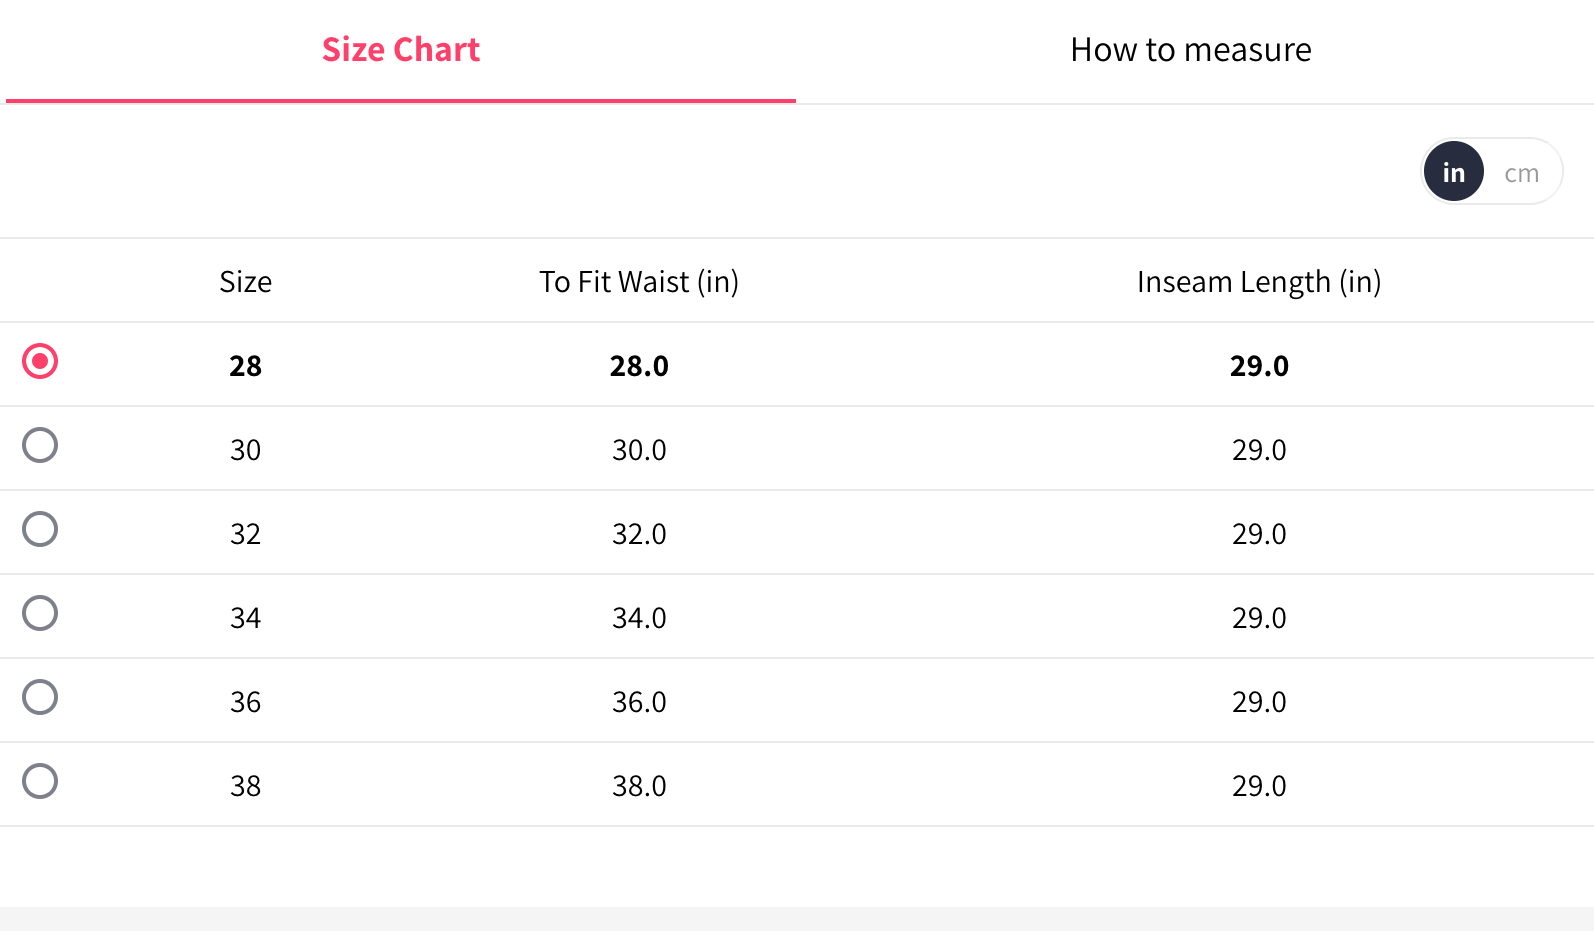Image resolution: width=1594 pixels, height=942 pixels.
Task: Click the size 38 label text
Action: click(245, 786)
